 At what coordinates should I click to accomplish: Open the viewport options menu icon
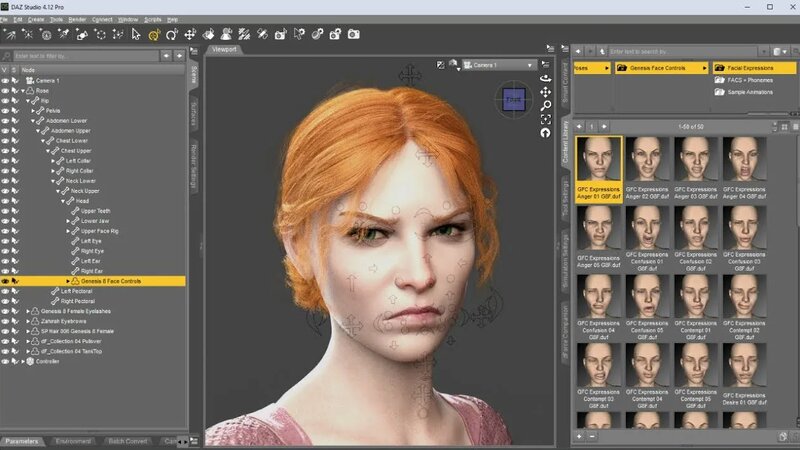click(x=545, y=64)
